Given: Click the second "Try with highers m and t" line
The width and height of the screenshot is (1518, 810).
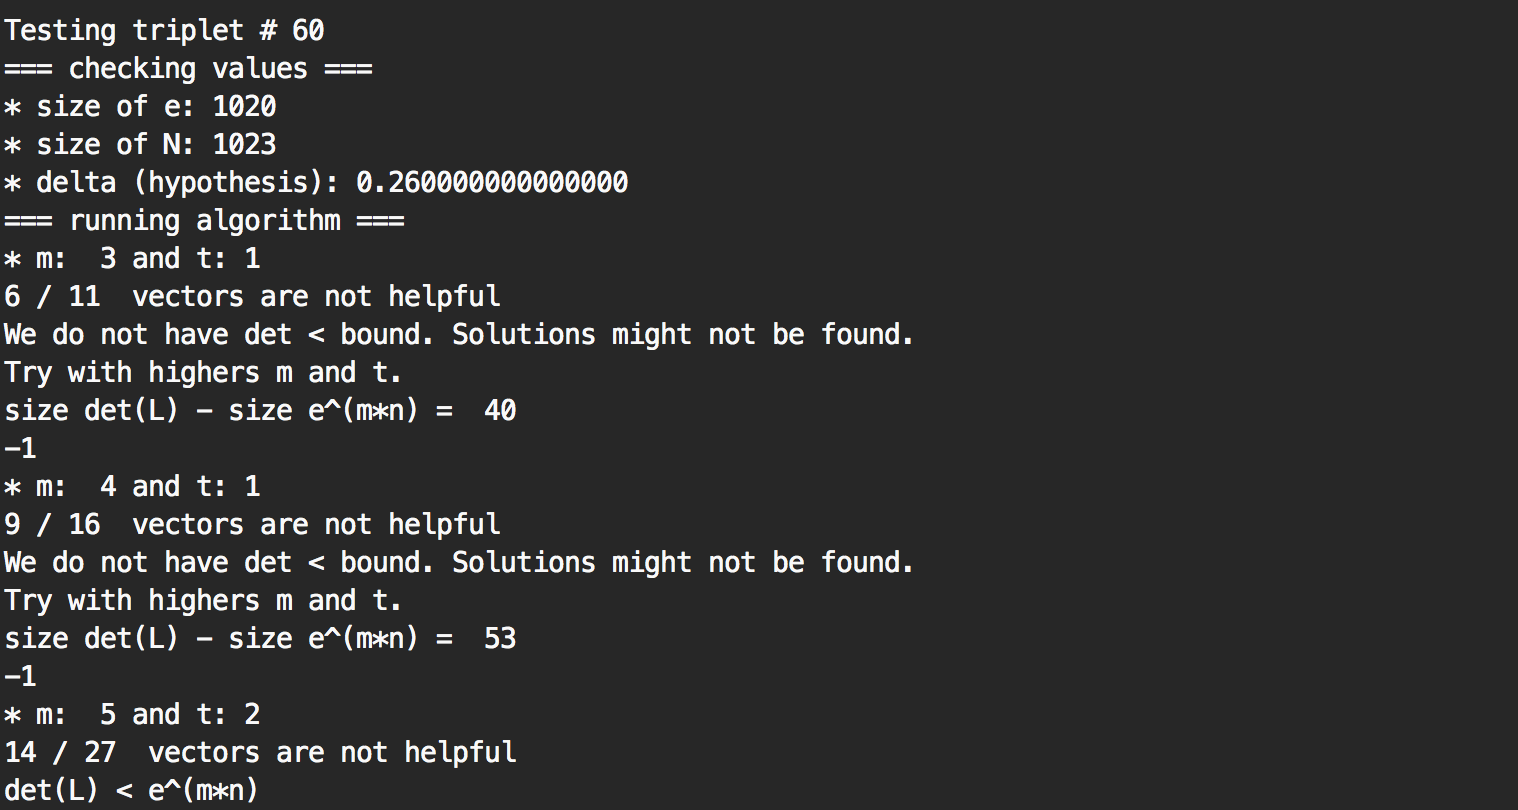Looking at the screenshot, I should (203, 600).
